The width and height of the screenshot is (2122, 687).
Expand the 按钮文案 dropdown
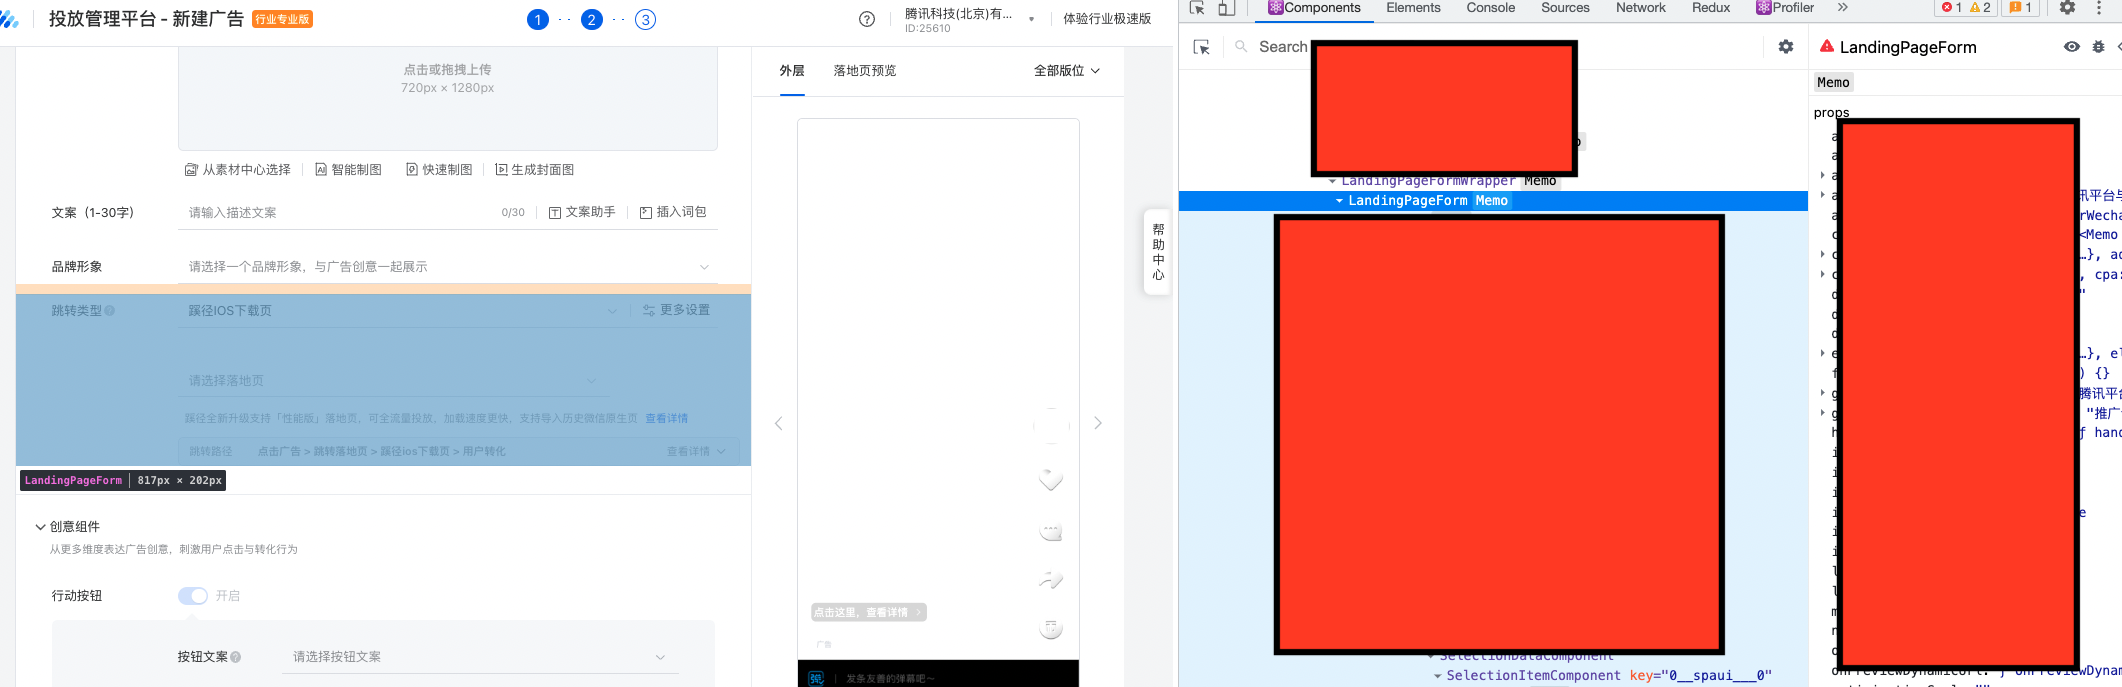[x=479, y=657]
